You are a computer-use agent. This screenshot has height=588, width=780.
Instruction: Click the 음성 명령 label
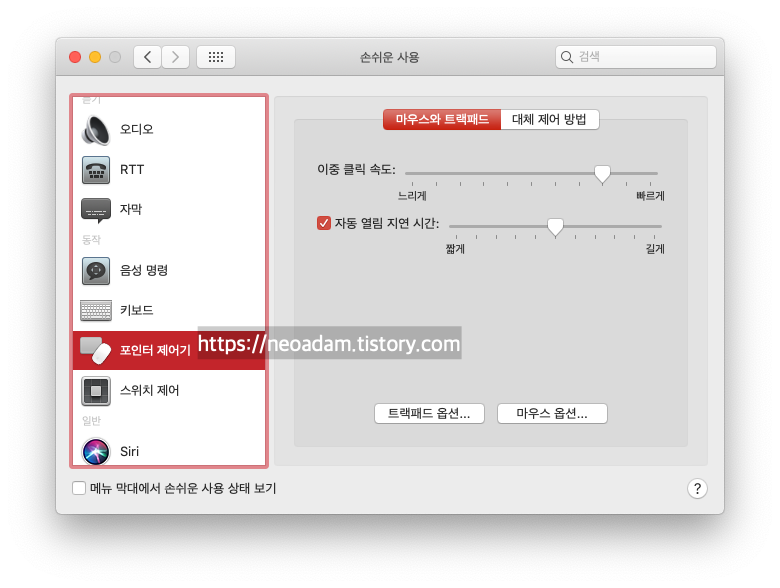point(144,270)
